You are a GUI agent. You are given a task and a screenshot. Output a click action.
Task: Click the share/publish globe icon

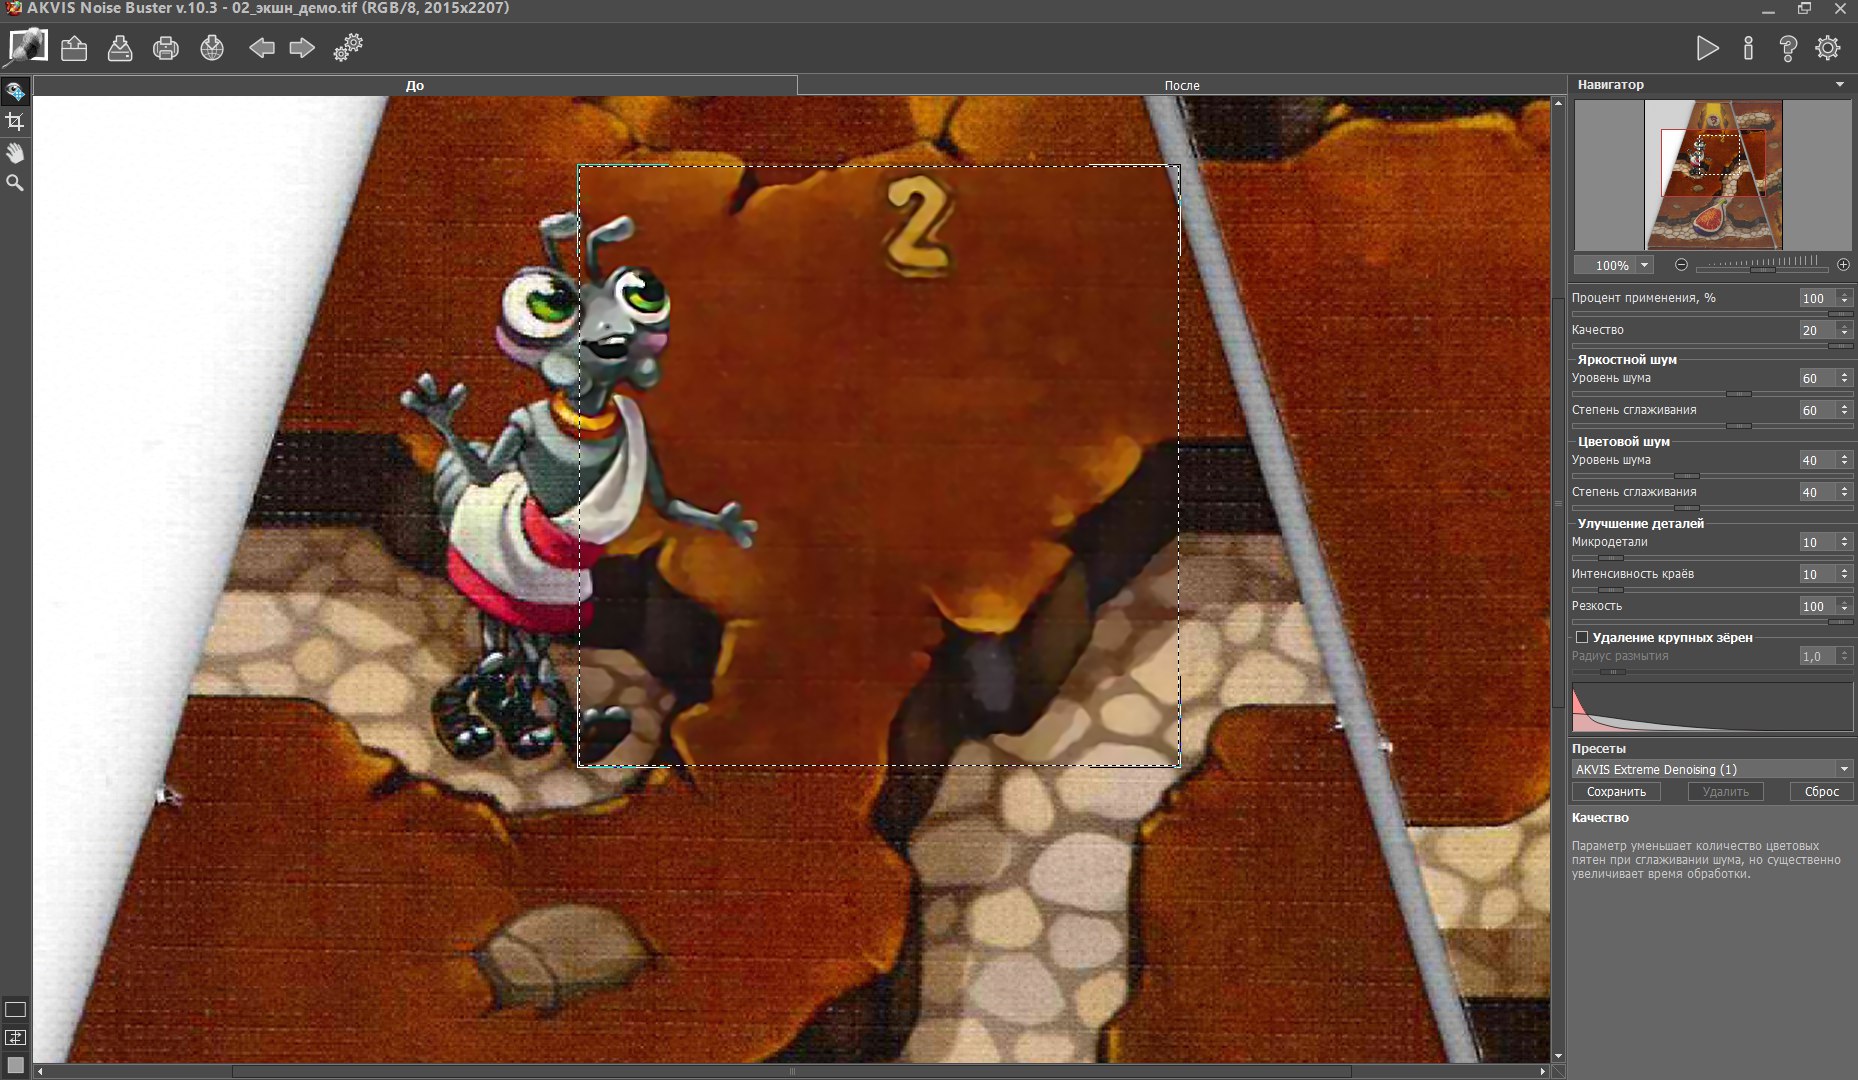click(212, 48)
